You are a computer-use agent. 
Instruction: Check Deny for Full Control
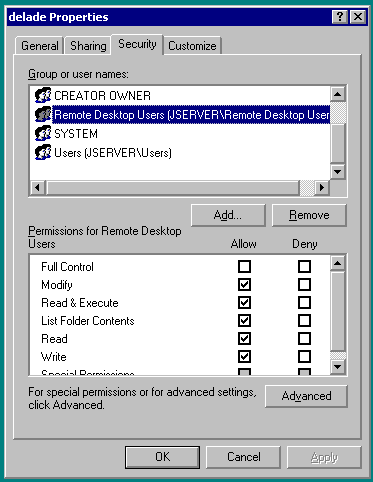coord(304,267)
